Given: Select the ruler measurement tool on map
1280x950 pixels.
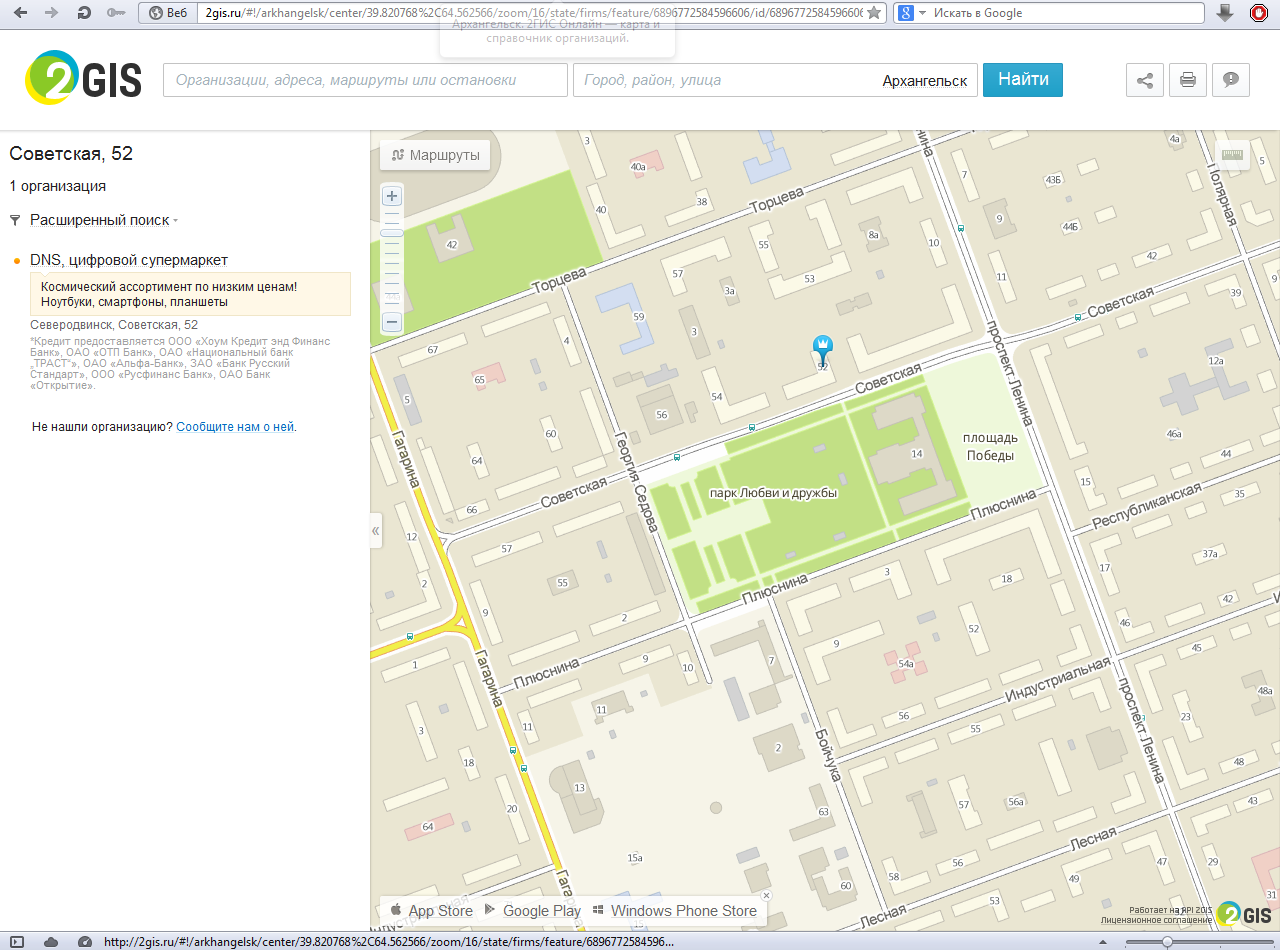Looking at the screenshot, I should (1231, 155).
